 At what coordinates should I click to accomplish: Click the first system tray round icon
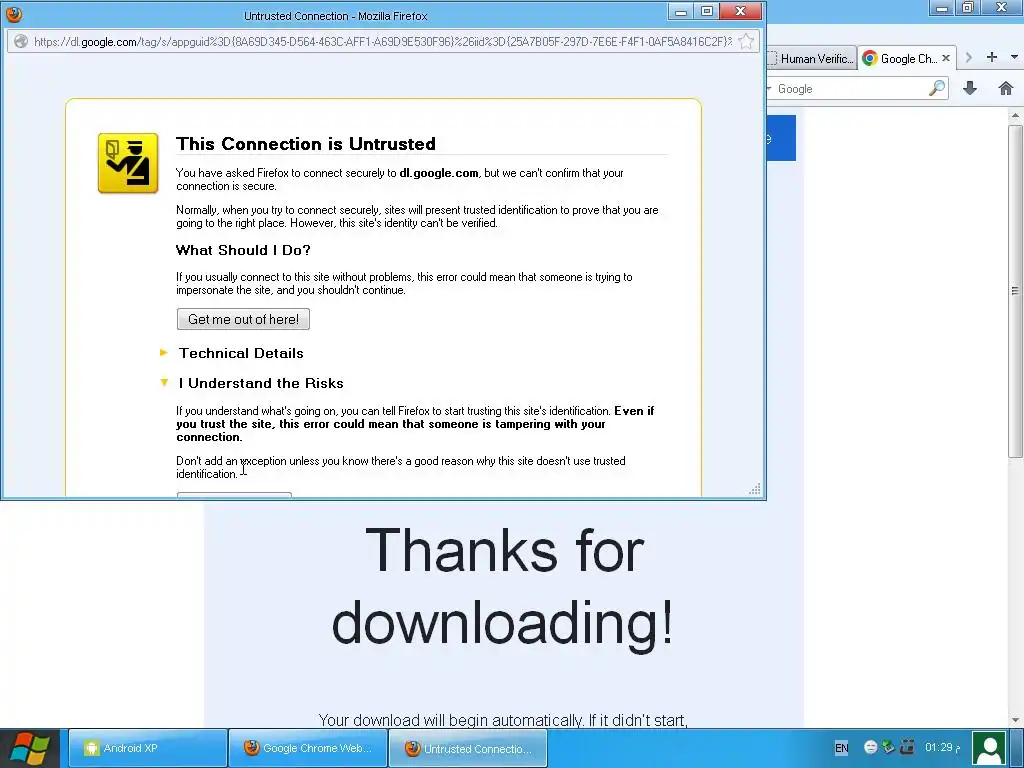point(871,748)
